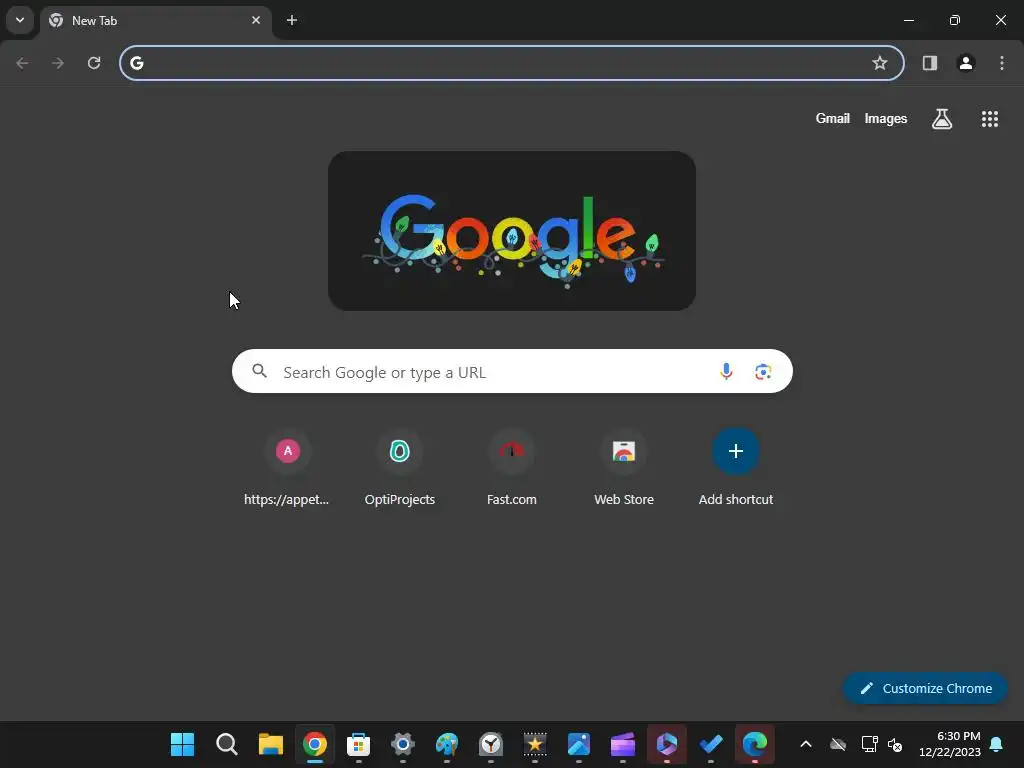Select the New Tab browser tab
1024x768 pixels.
[155, 20]
